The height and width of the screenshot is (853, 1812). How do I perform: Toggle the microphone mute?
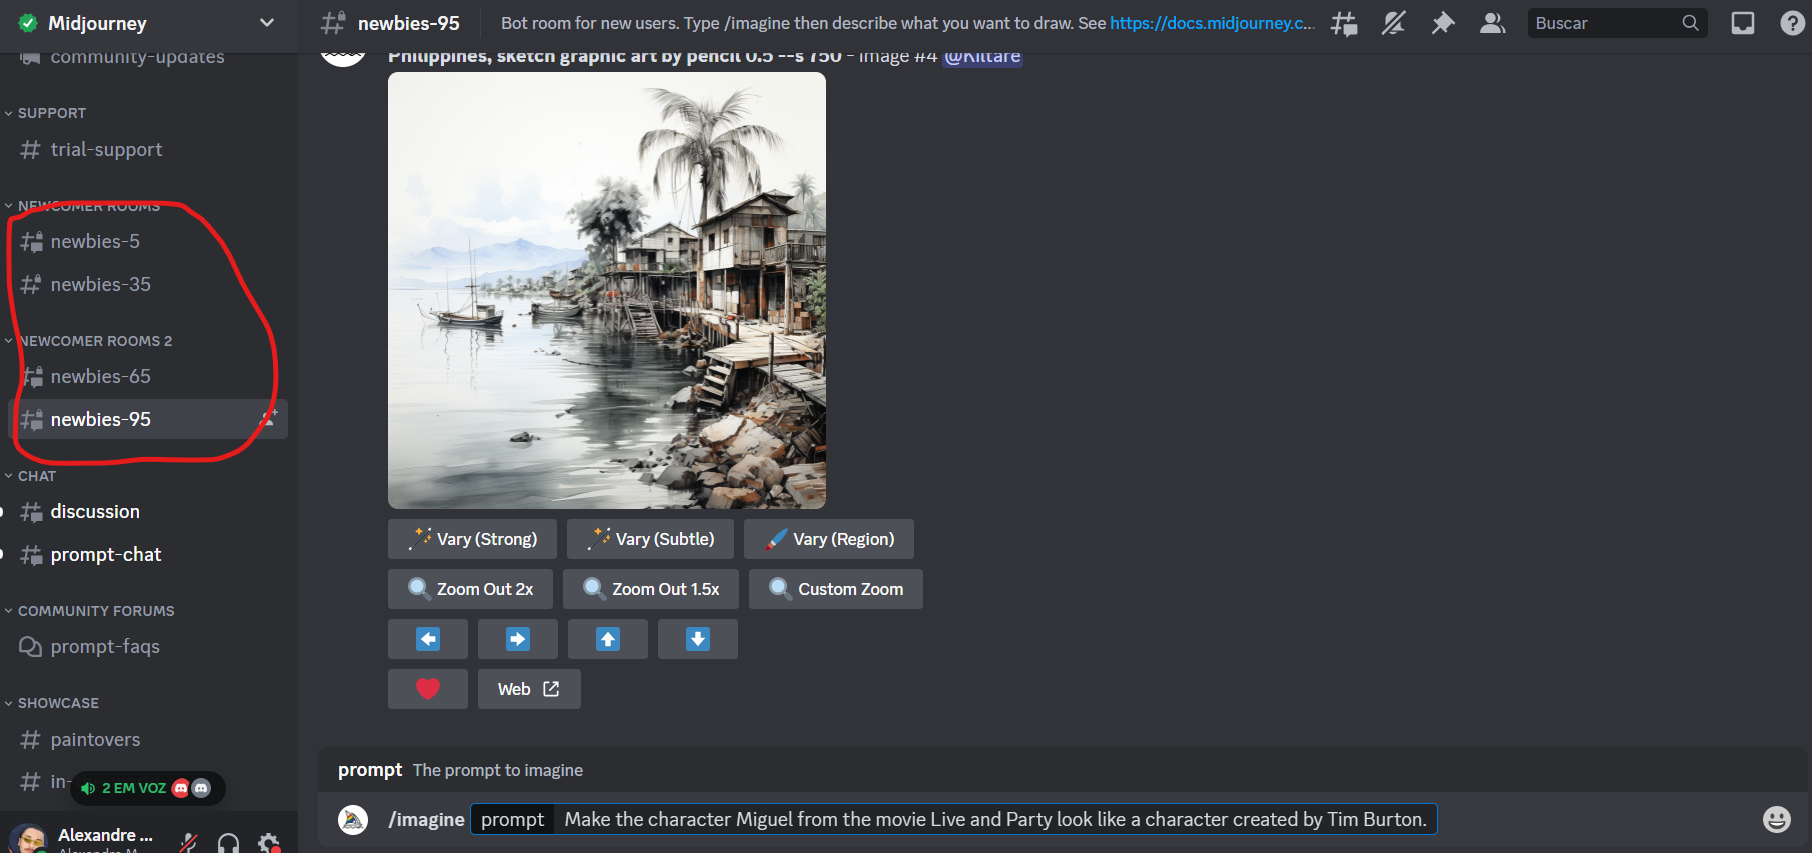coord(188,843)
